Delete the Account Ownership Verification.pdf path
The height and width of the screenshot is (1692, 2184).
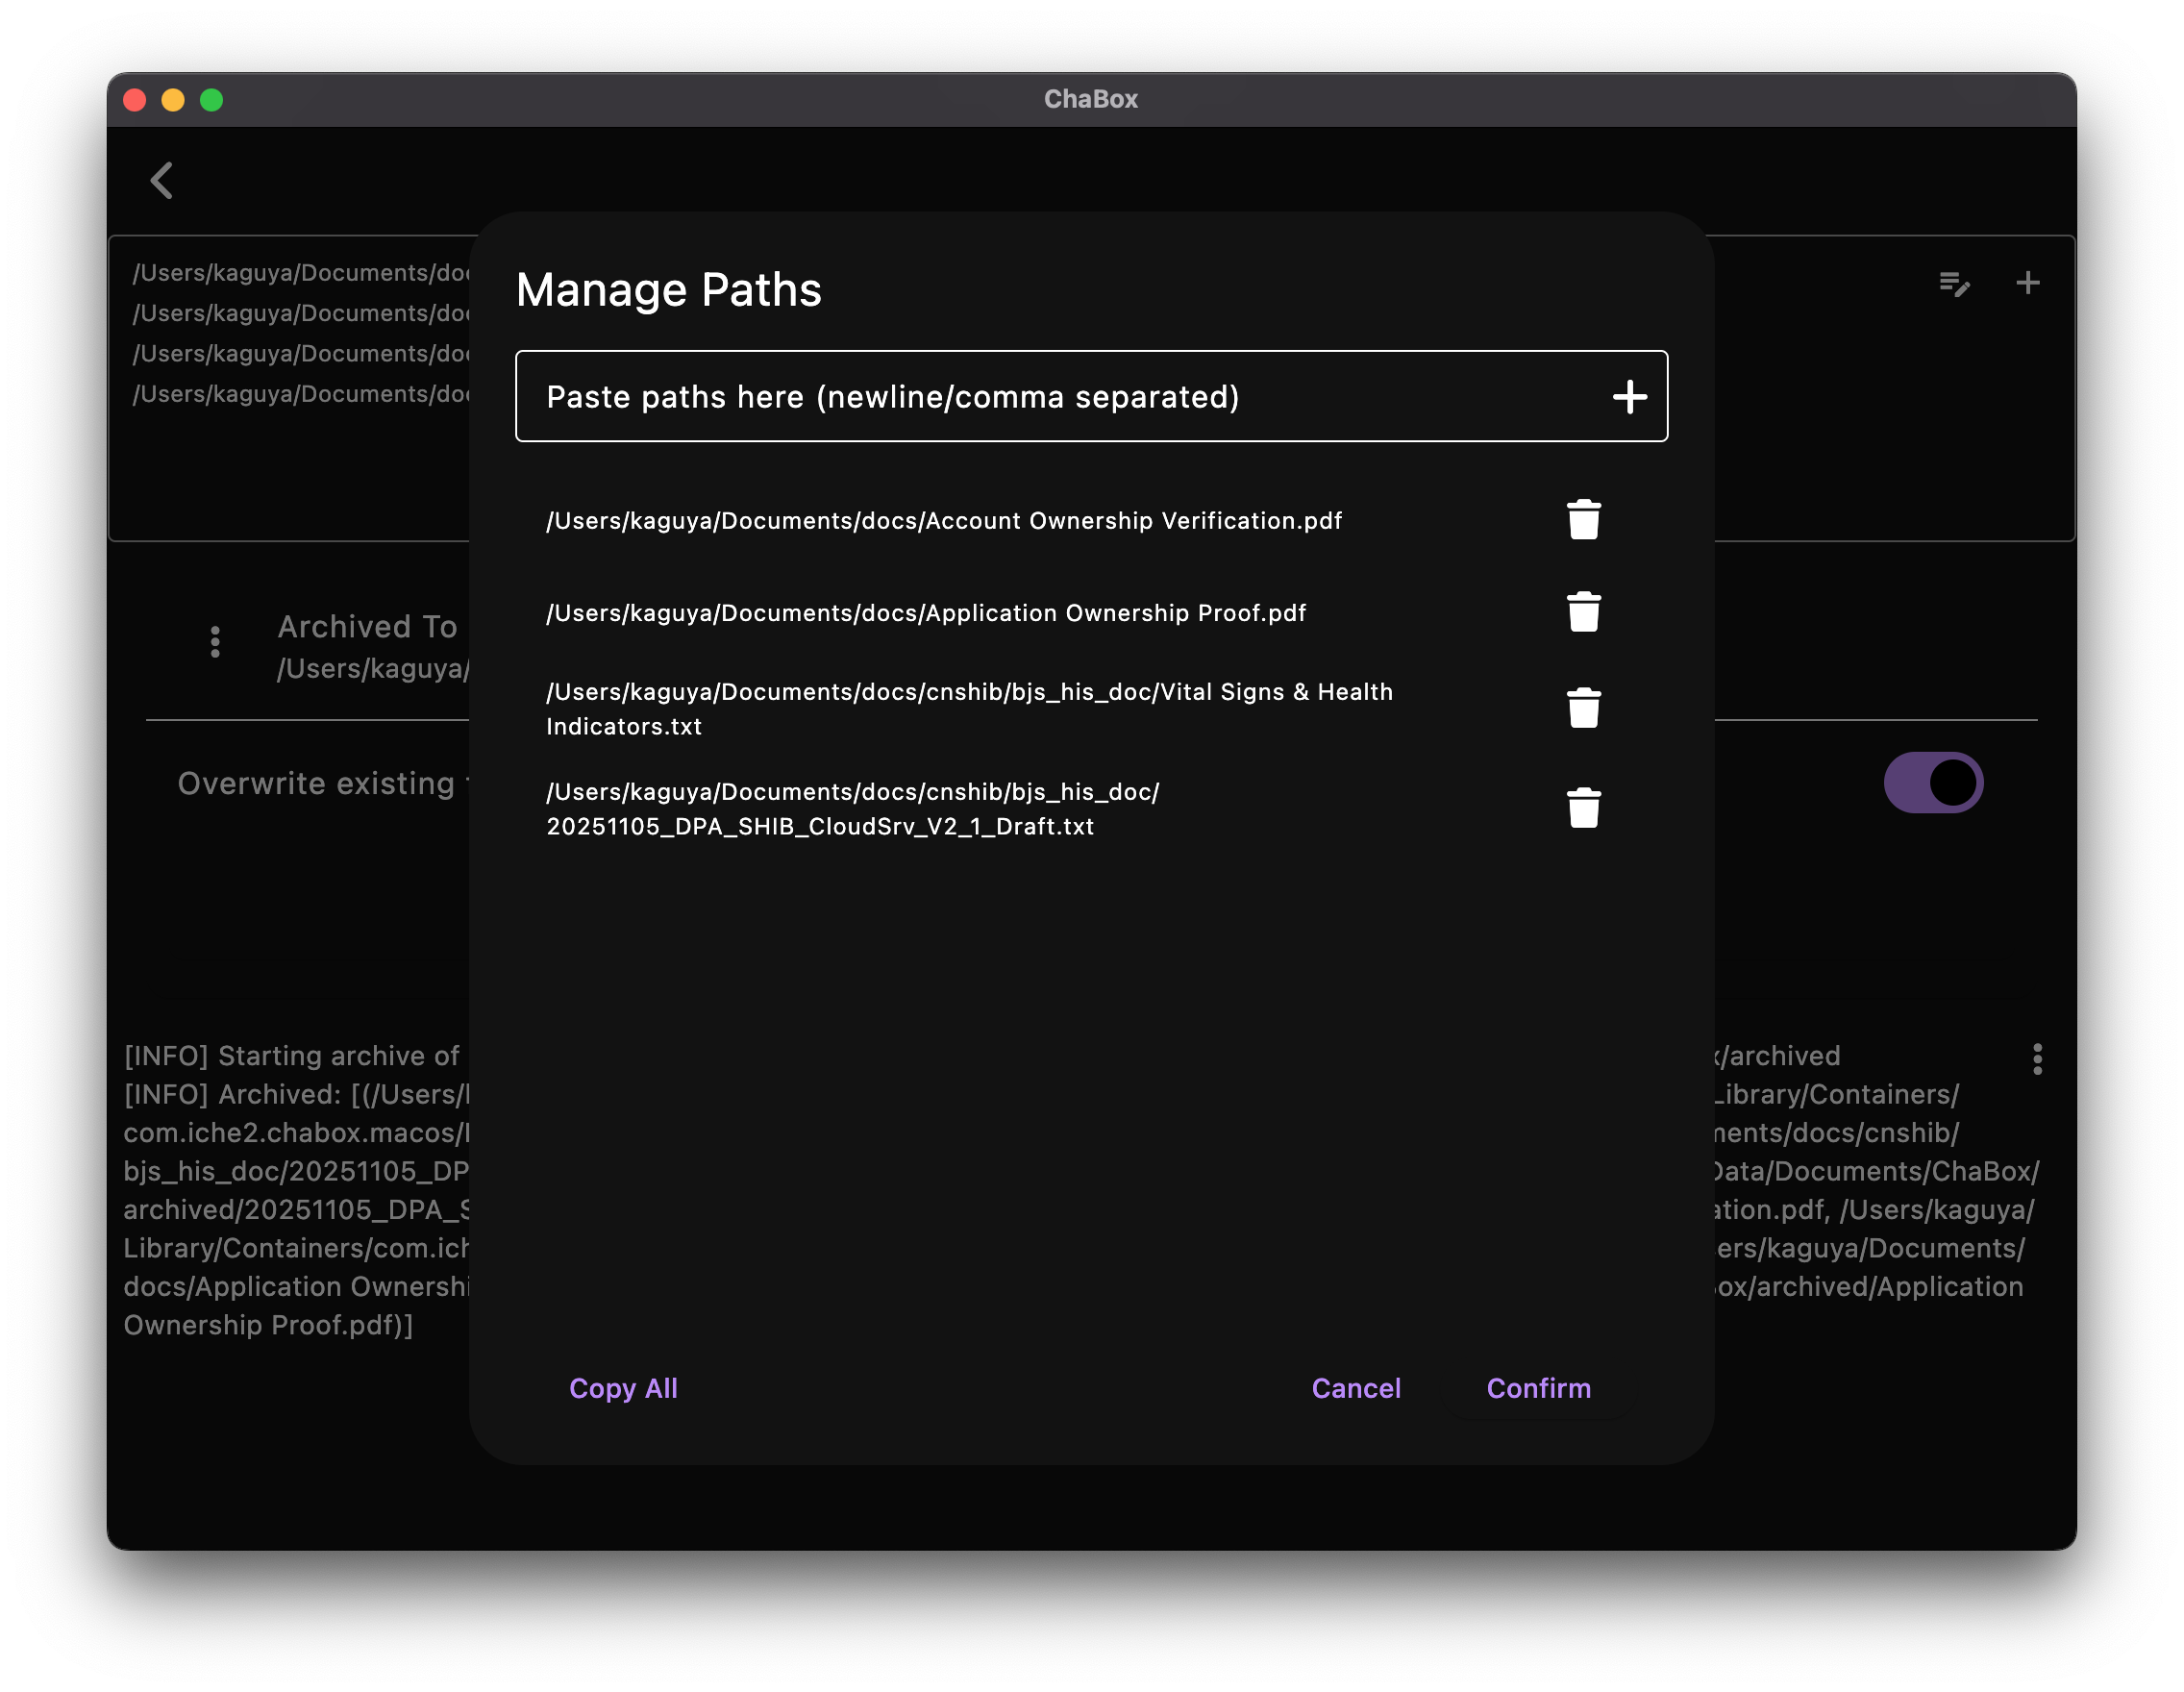(x=1583, y=520)
